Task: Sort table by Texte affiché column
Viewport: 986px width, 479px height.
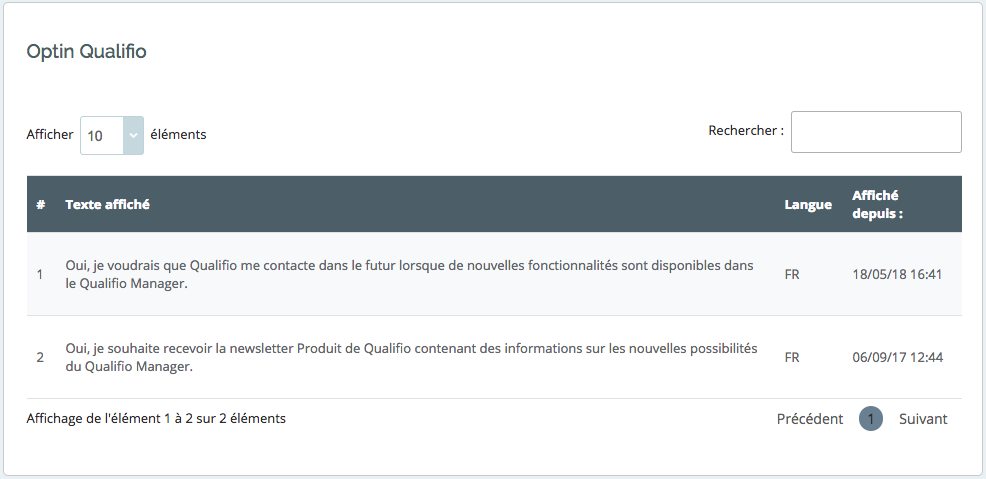Action: (108, 204)
